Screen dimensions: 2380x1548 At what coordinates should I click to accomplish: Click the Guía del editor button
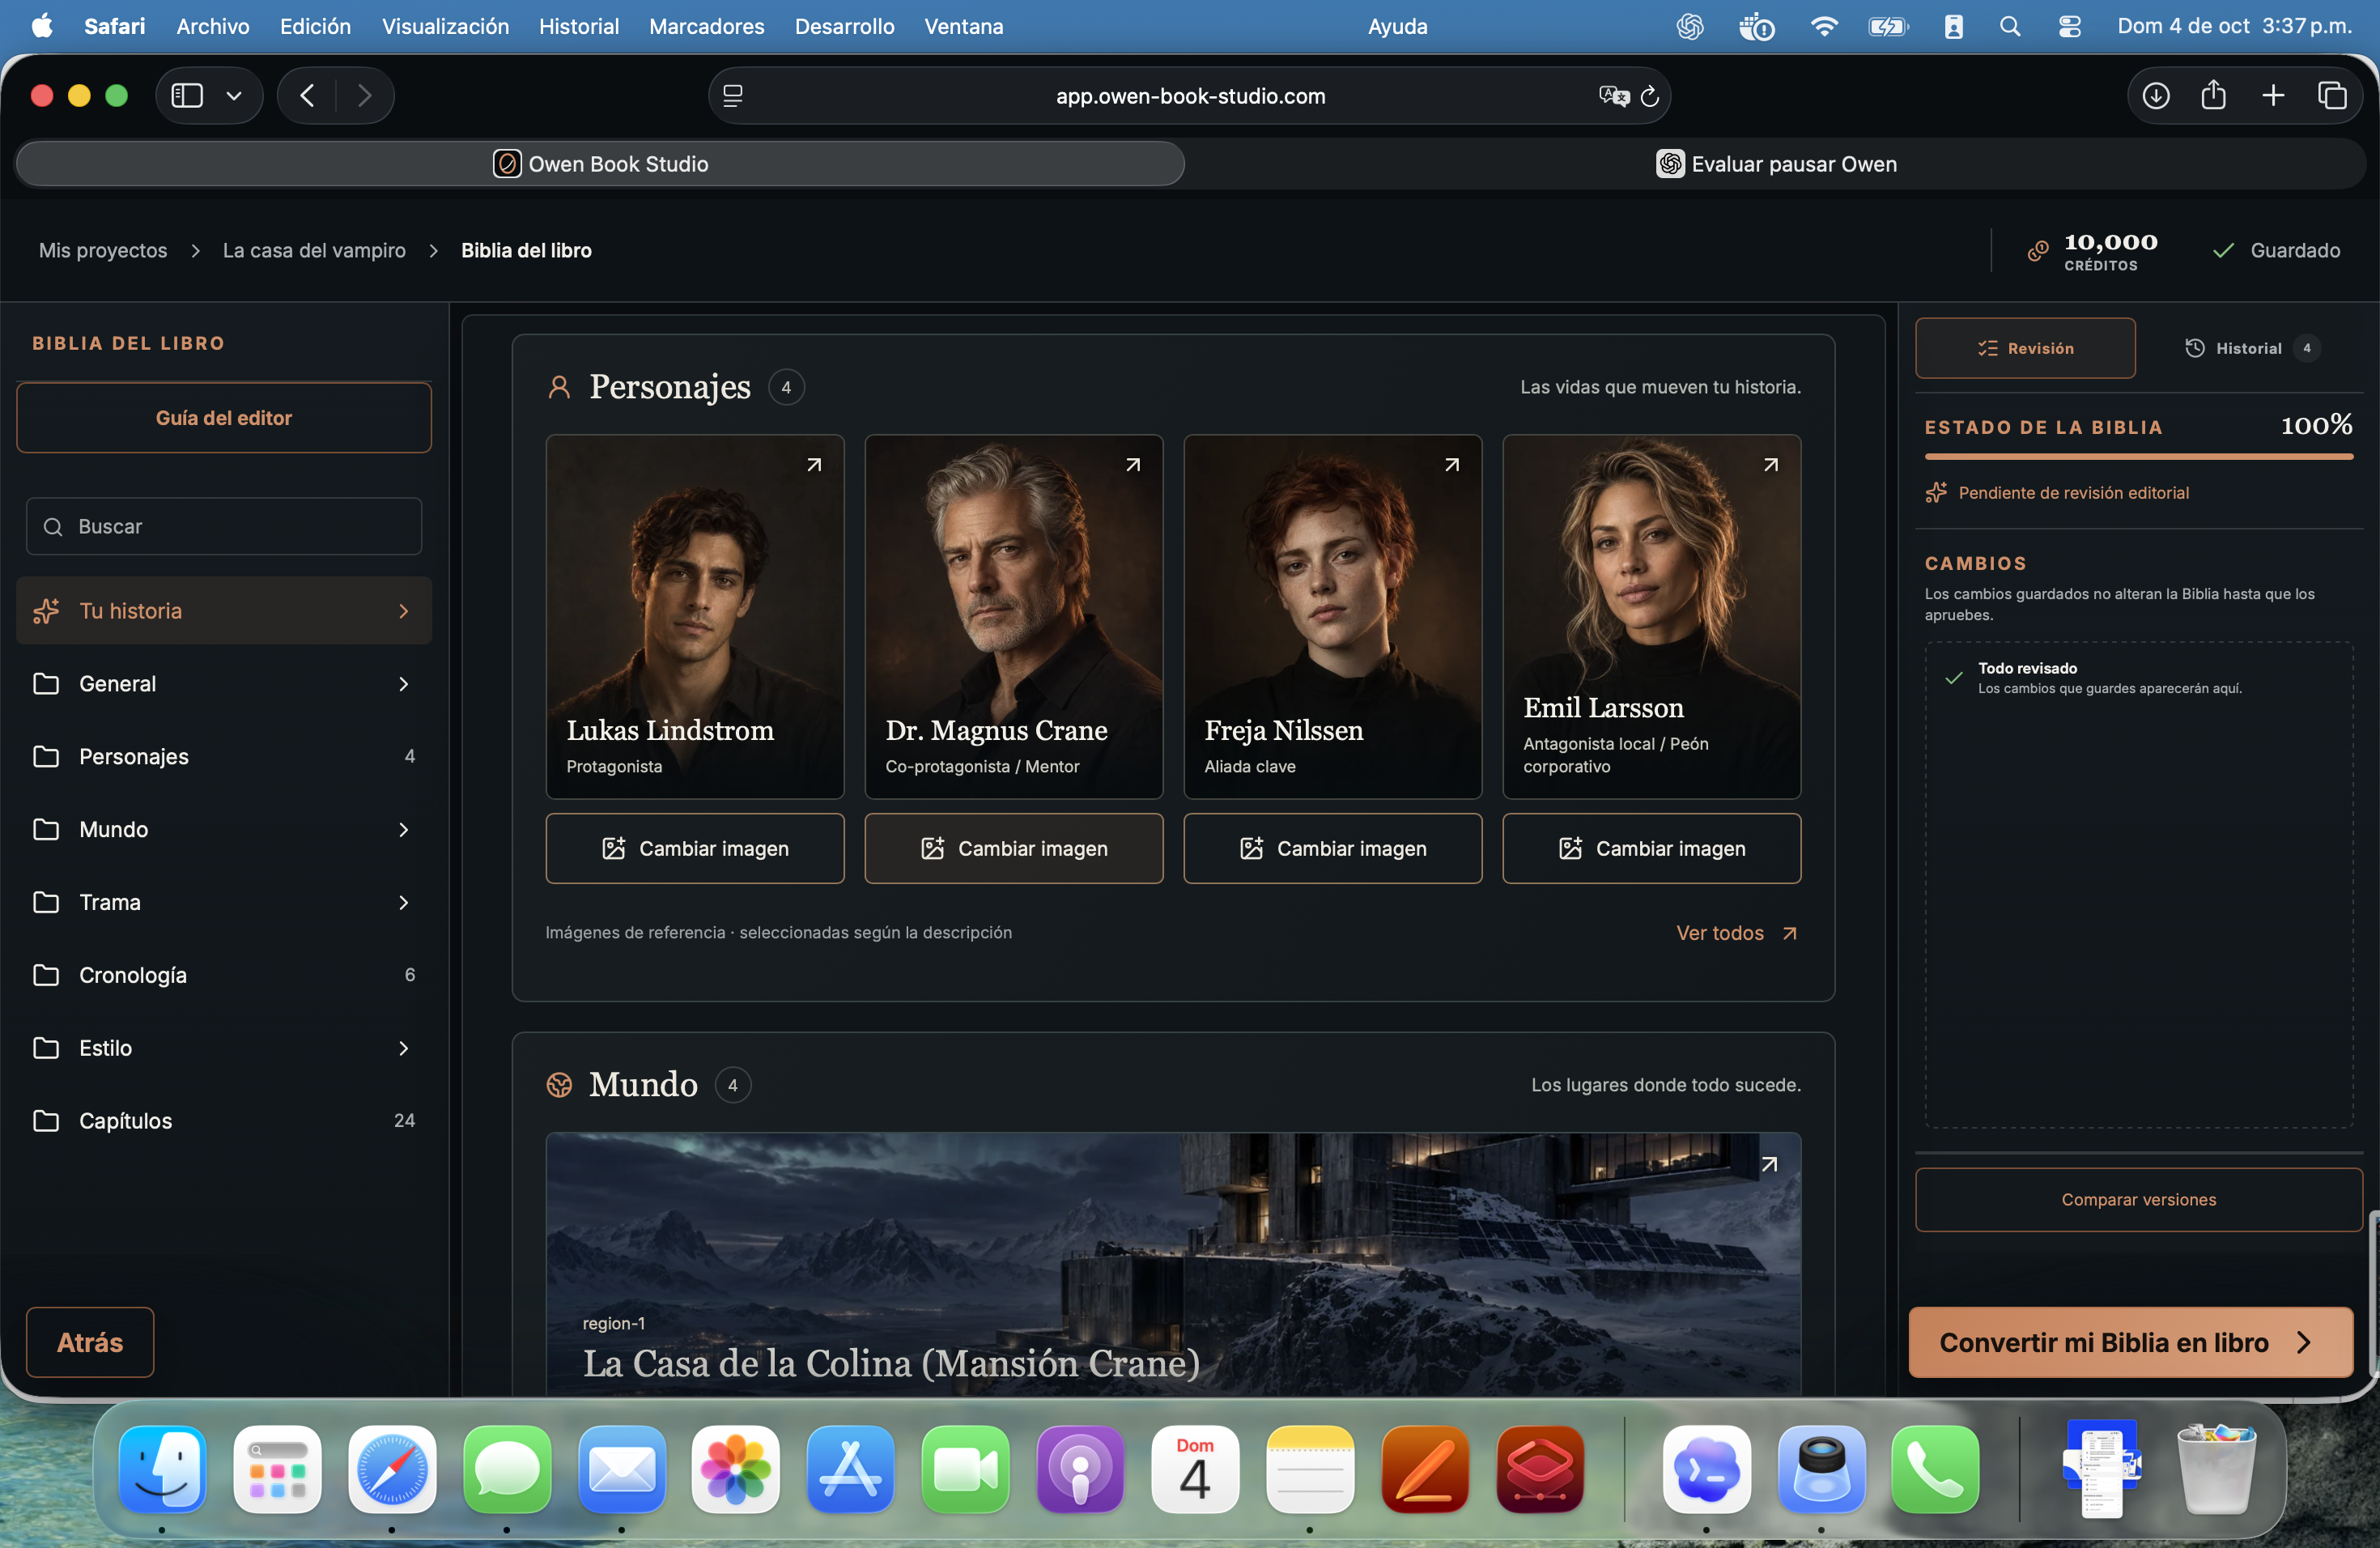224,418
